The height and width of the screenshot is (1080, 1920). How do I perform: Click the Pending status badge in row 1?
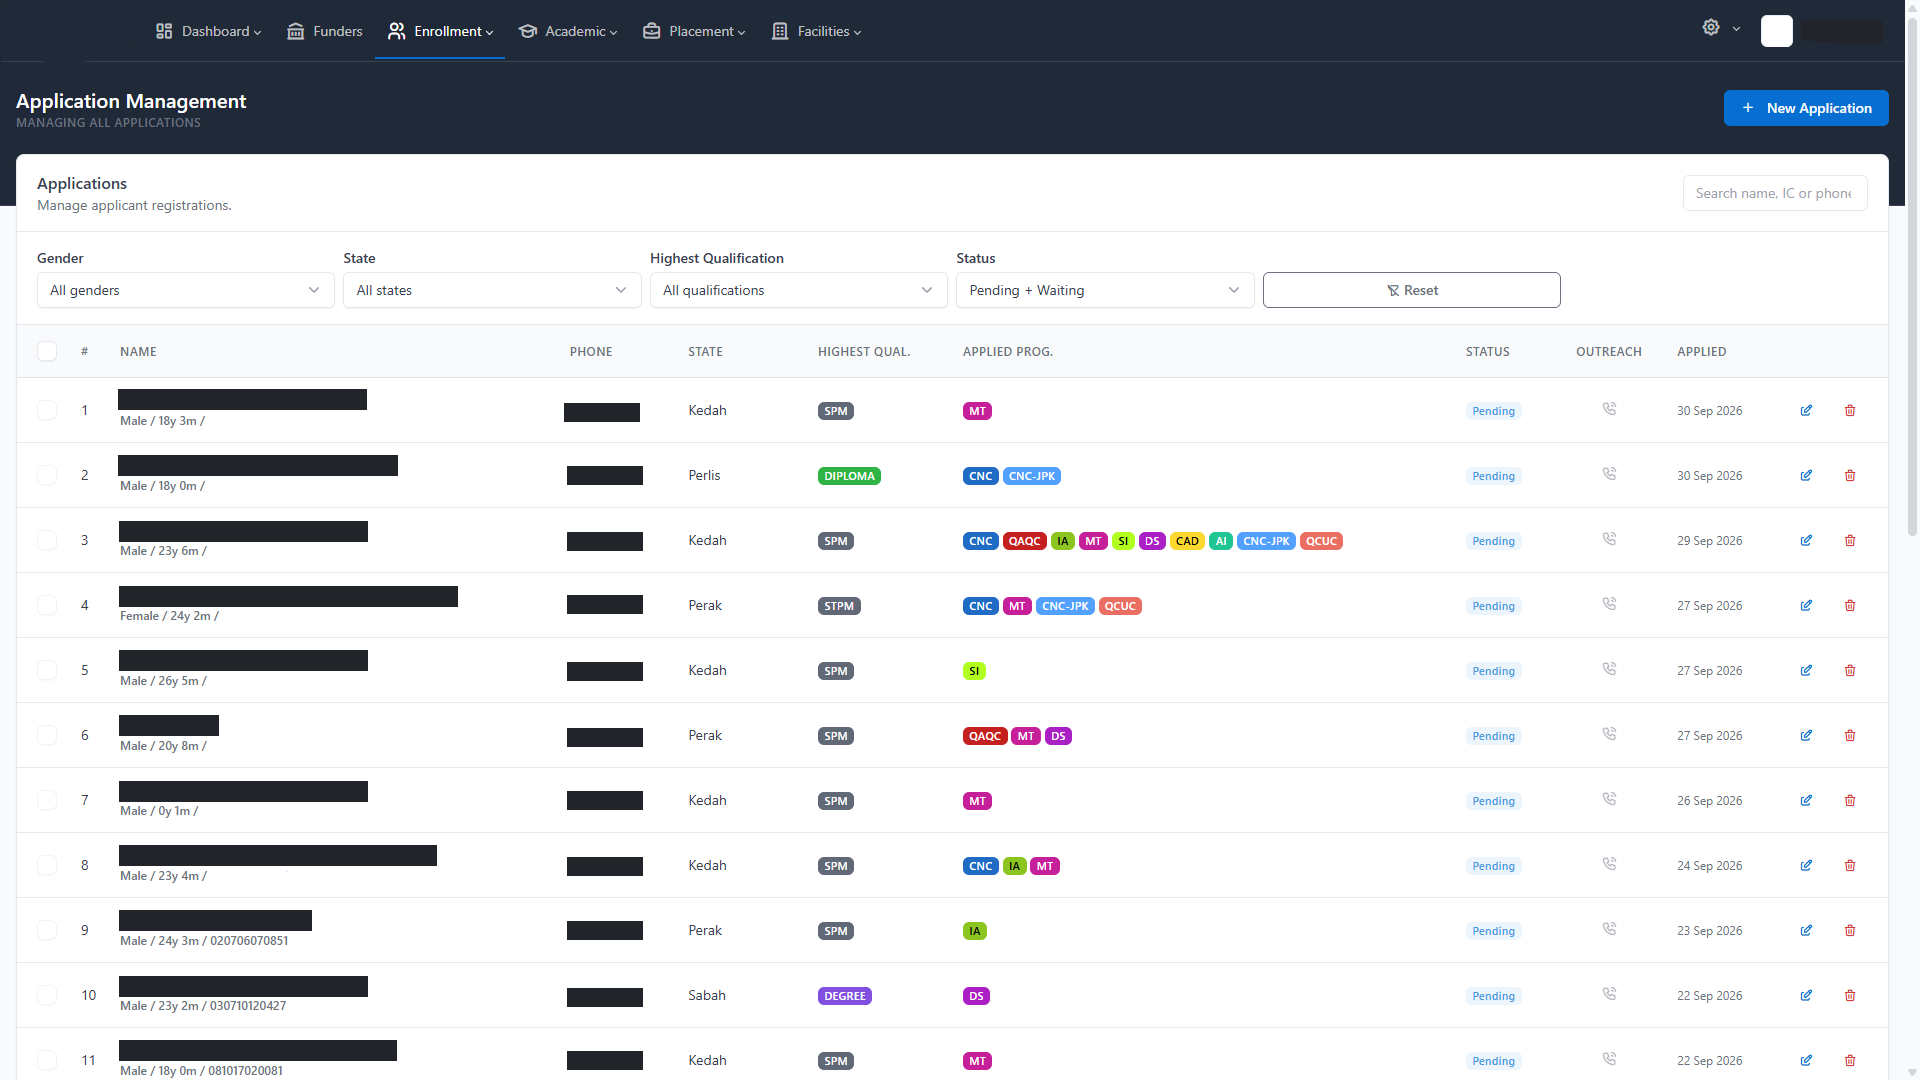pyautogui.click(x=1493, y=411)
